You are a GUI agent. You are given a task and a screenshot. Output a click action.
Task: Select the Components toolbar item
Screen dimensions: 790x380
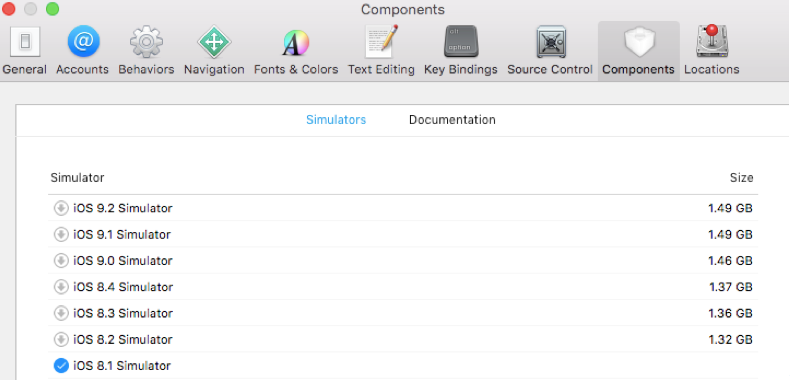point(638,51)
